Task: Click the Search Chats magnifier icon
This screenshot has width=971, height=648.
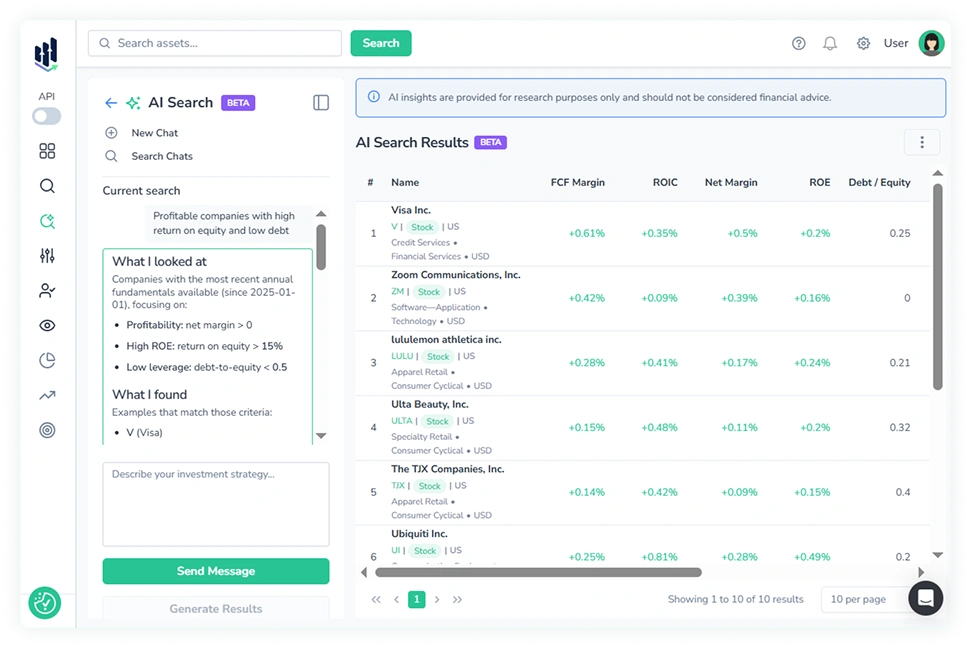Action: (111, 156)
